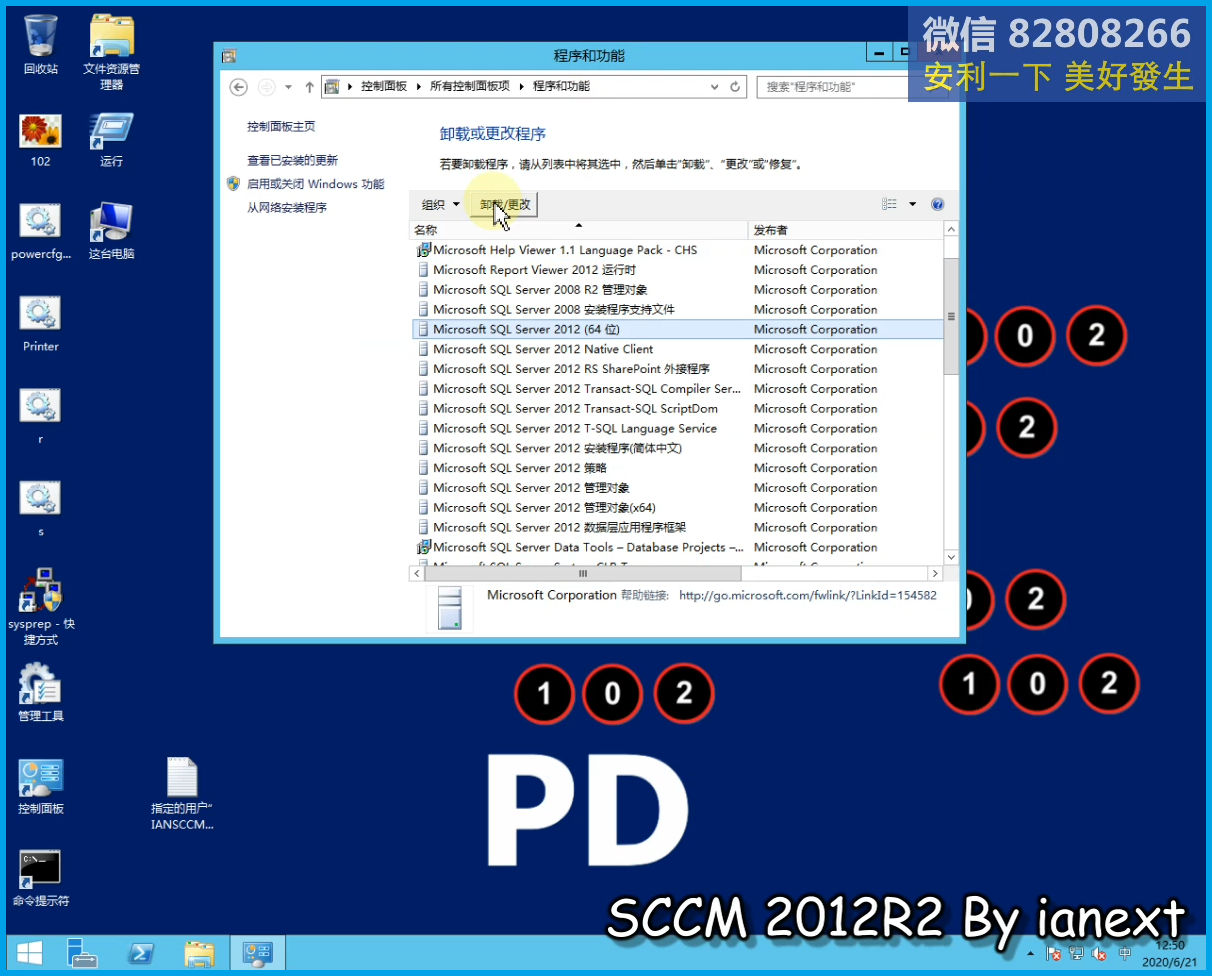Open the recent locations dropdown arrow

pyautogui.click(x=289, y=87)
